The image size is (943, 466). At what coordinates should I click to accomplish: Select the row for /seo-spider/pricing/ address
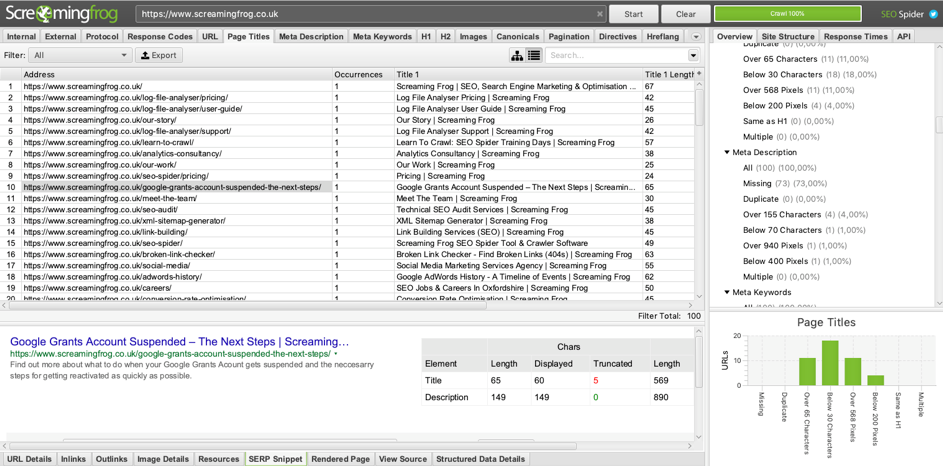pos(347,176)
